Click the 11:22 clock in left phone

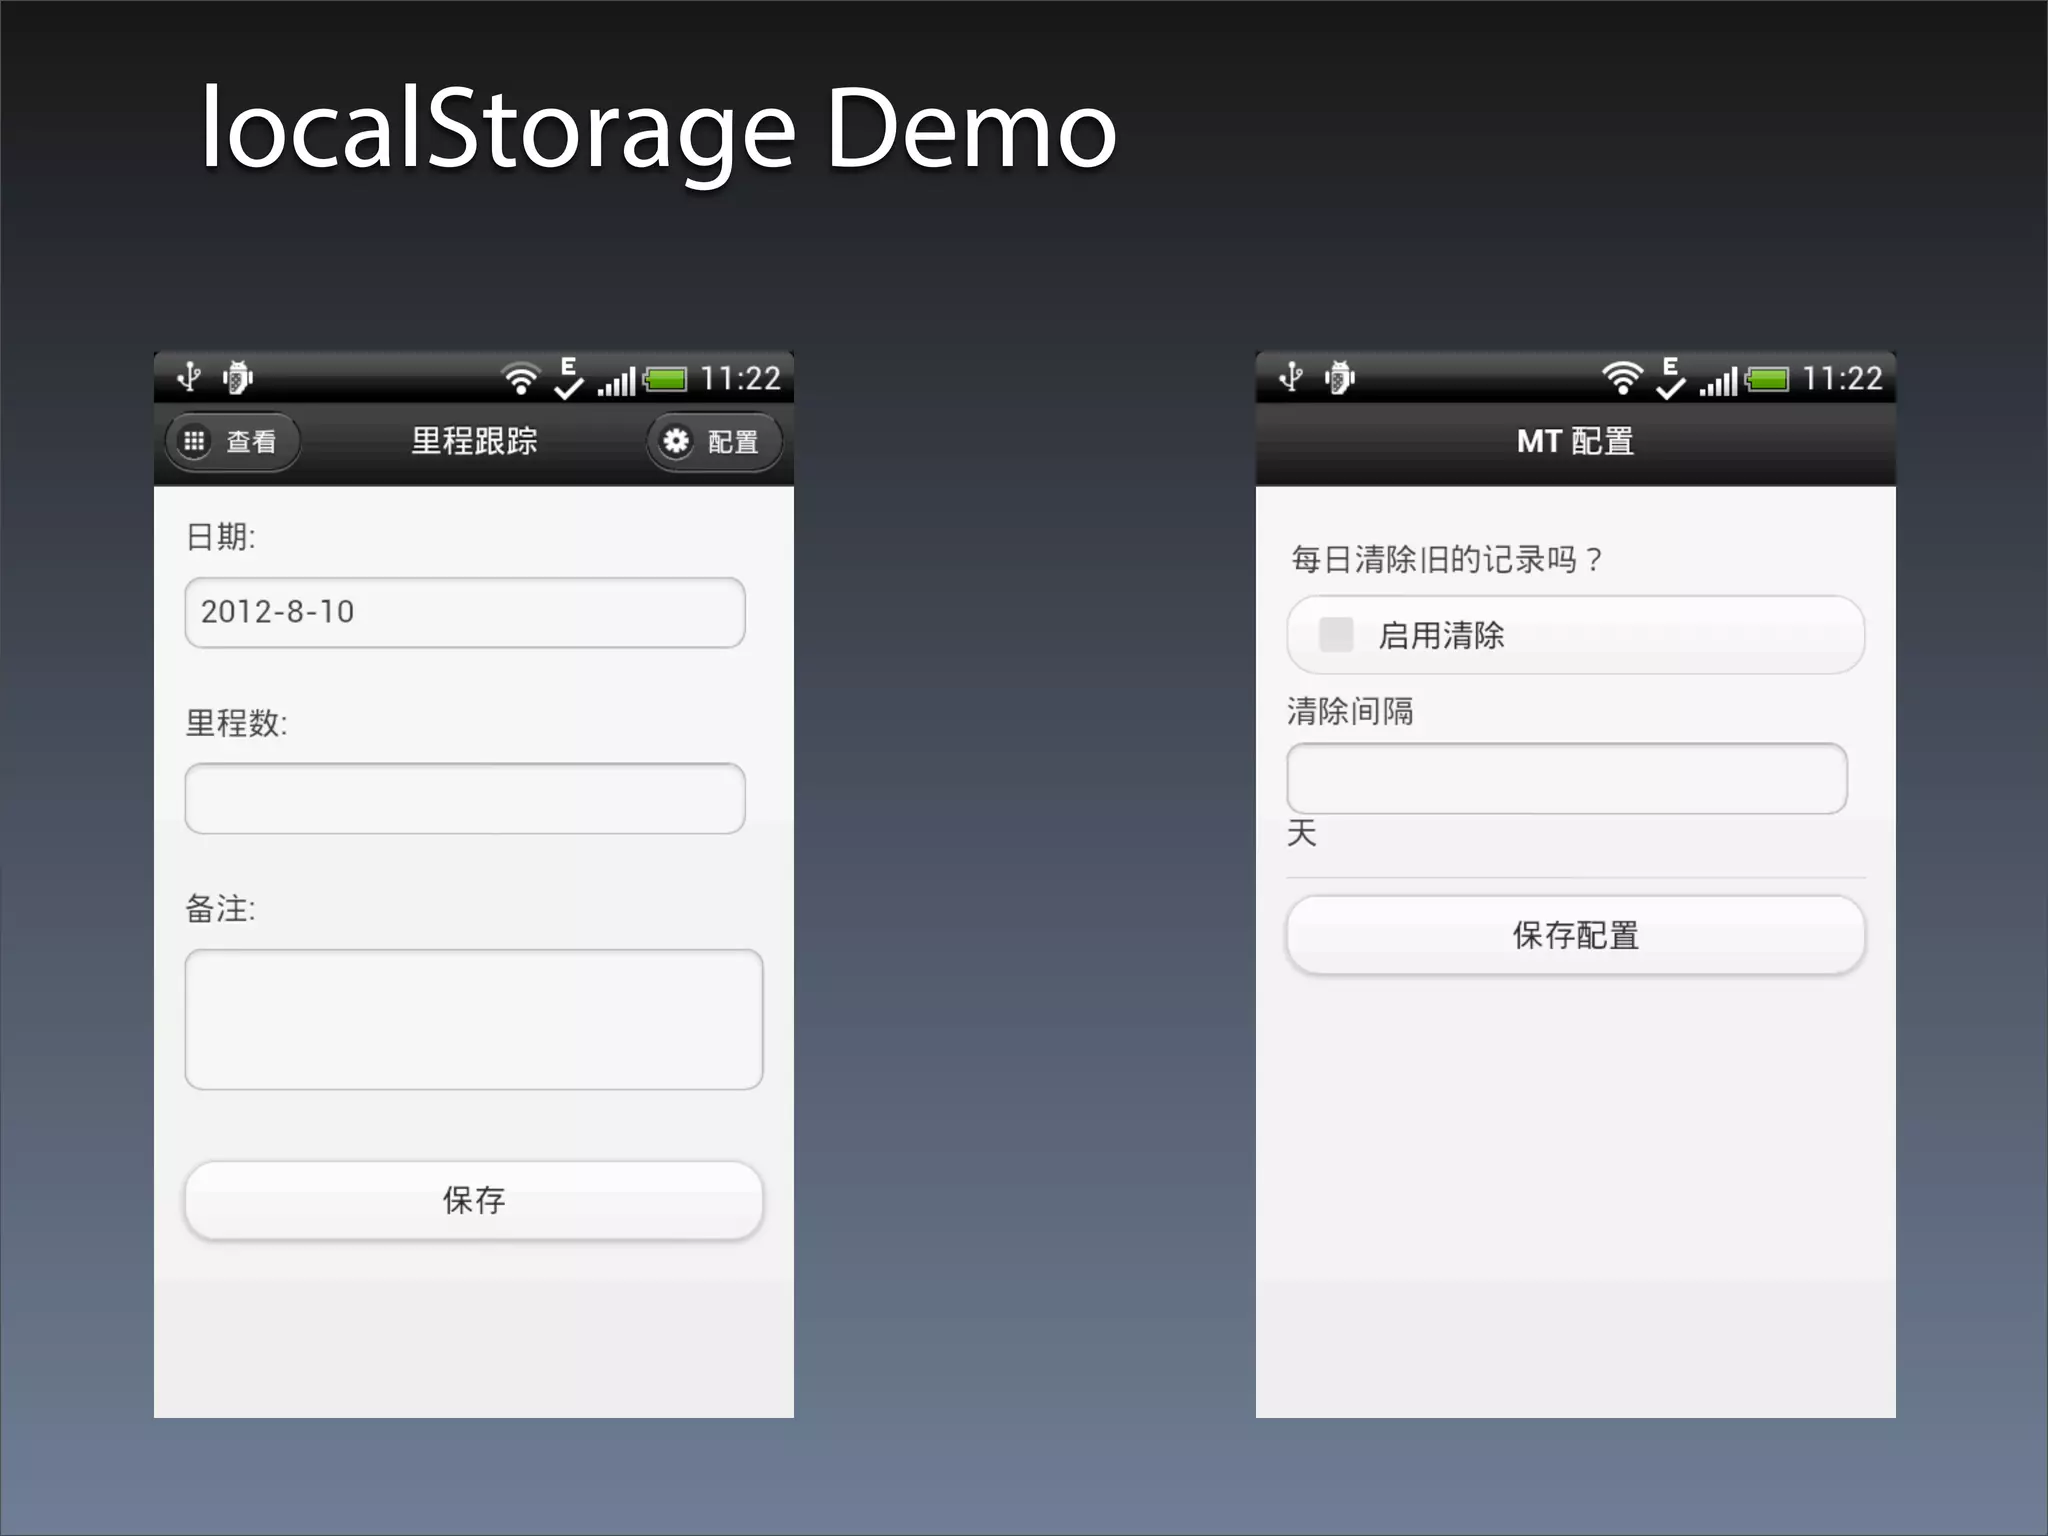click(740, 379)
